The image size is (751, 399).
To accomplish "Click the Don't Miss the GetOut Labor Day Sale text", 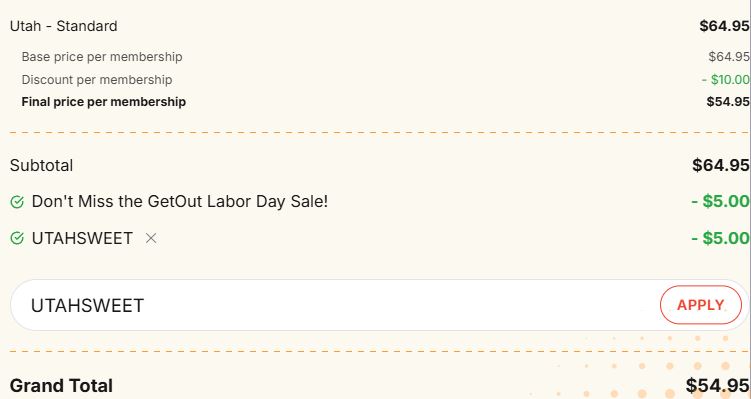I will (x=180, y=202).
